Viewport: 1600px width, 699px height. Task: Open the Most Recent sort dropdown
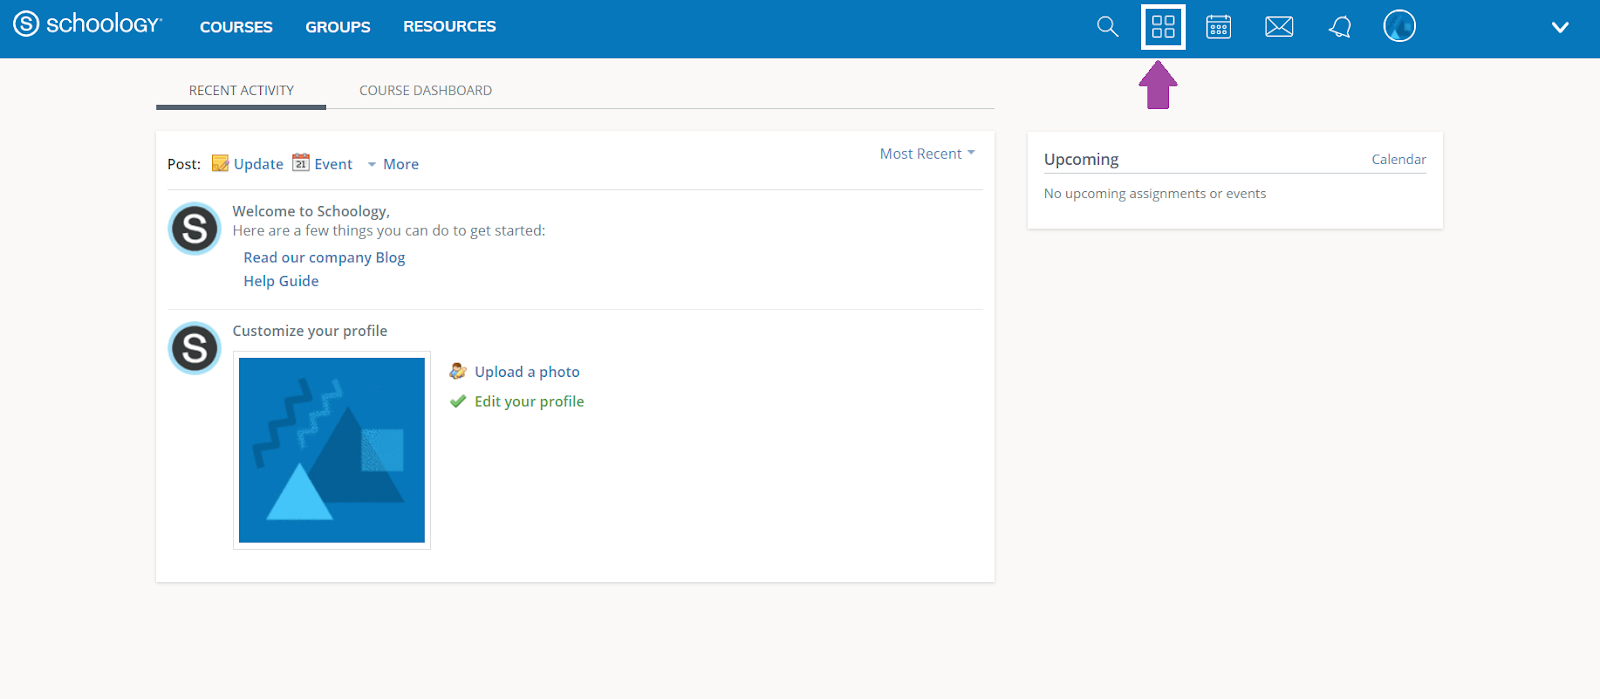(x=927, y=154)
